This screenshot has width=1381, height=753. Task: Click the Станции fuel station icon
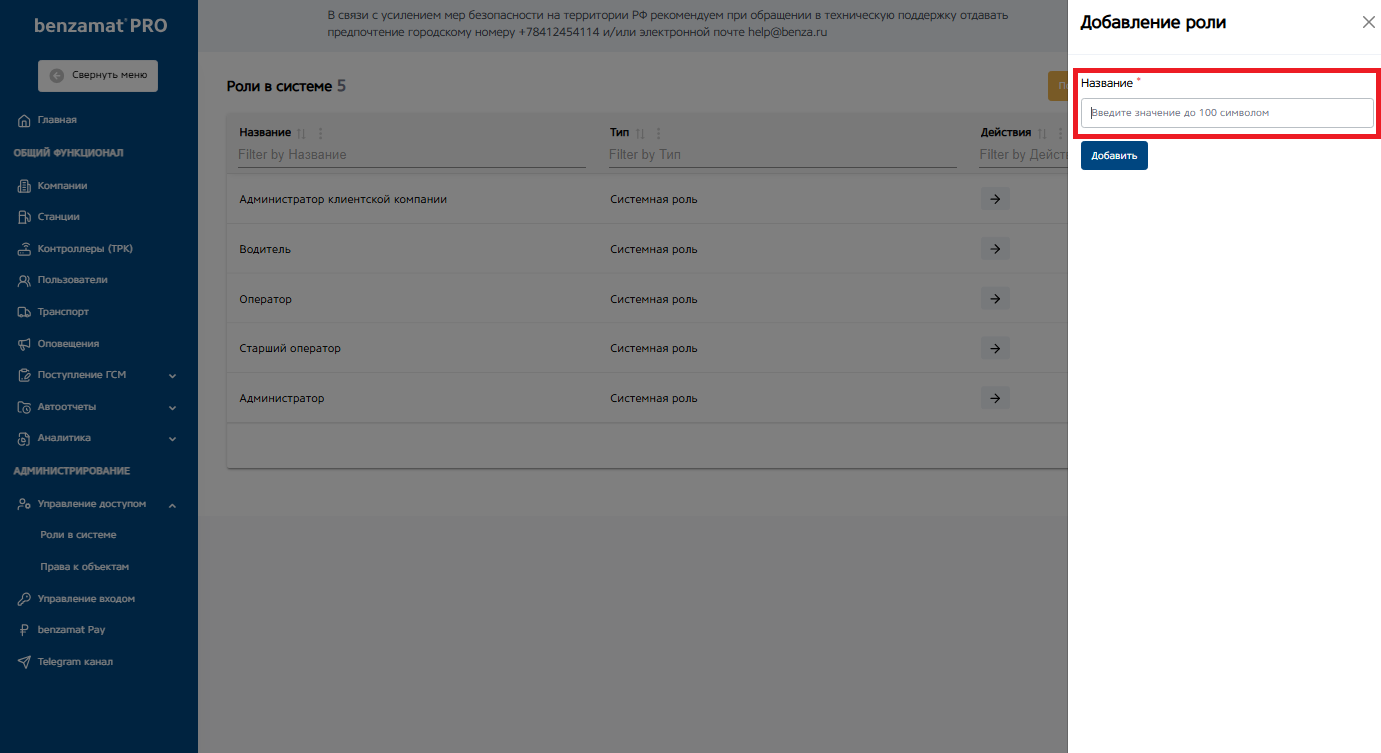click(x=25, y=217)
